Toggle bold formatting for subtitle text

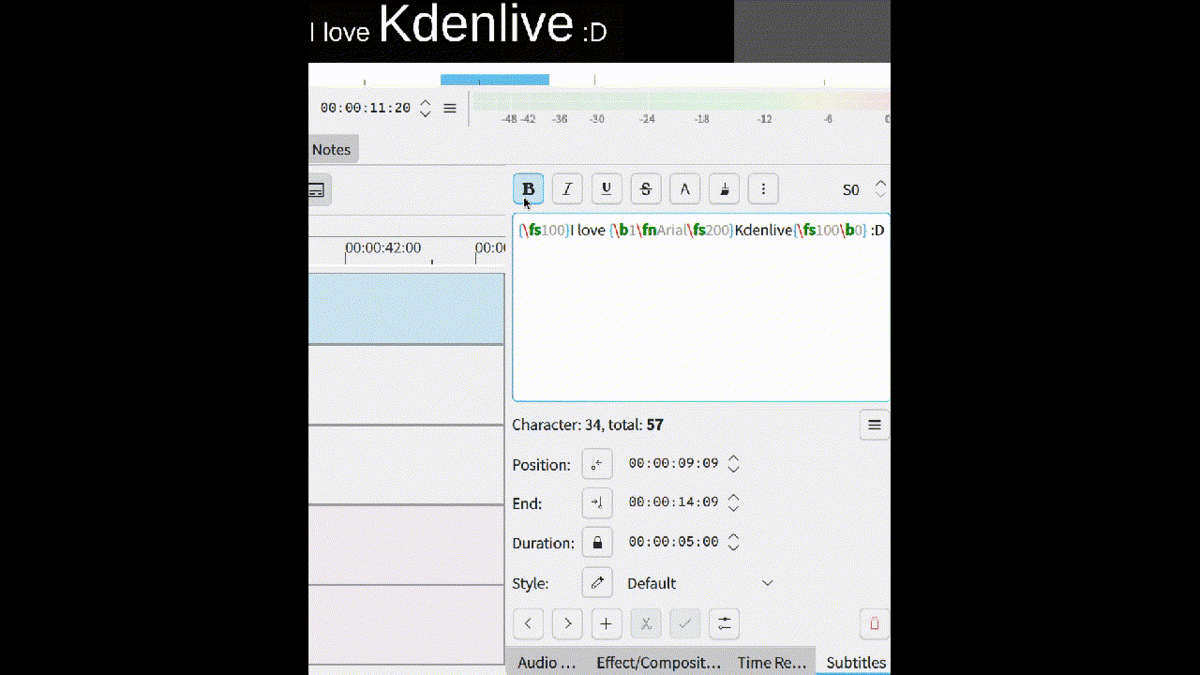tap(528, 189)
